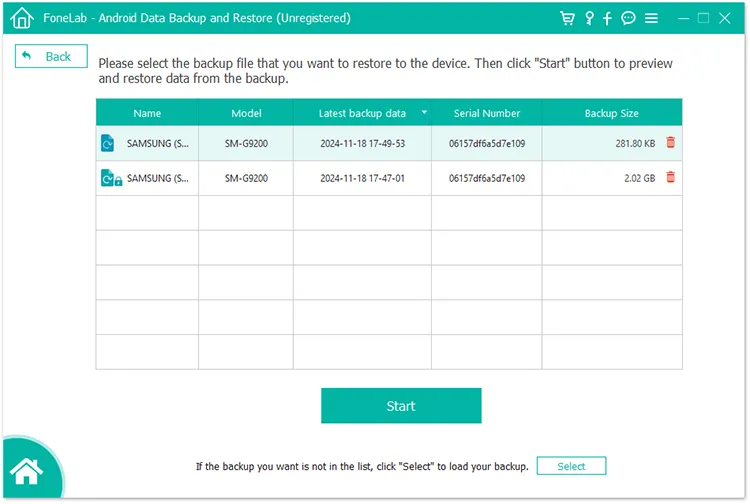Click serial number in the 281.80 KB row
This screenshot has width=750, height=504.
coord(487,143)
